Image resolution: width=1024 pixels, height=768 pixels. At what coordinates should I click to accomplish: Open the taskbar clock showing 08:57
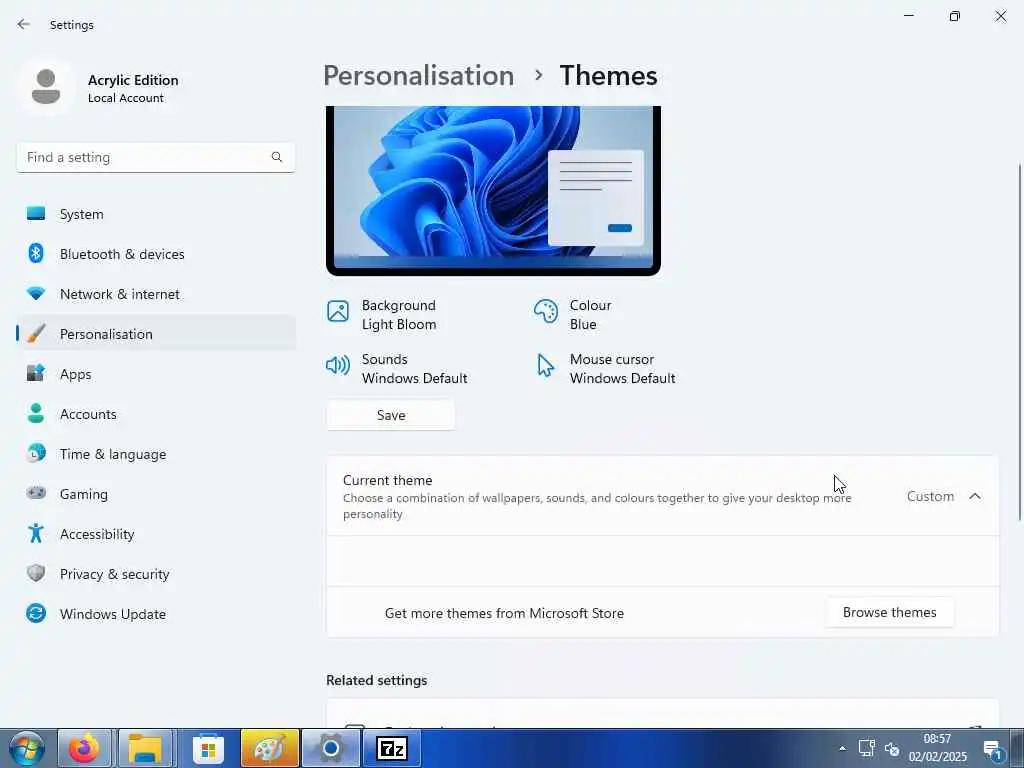(x=937, y=748)
